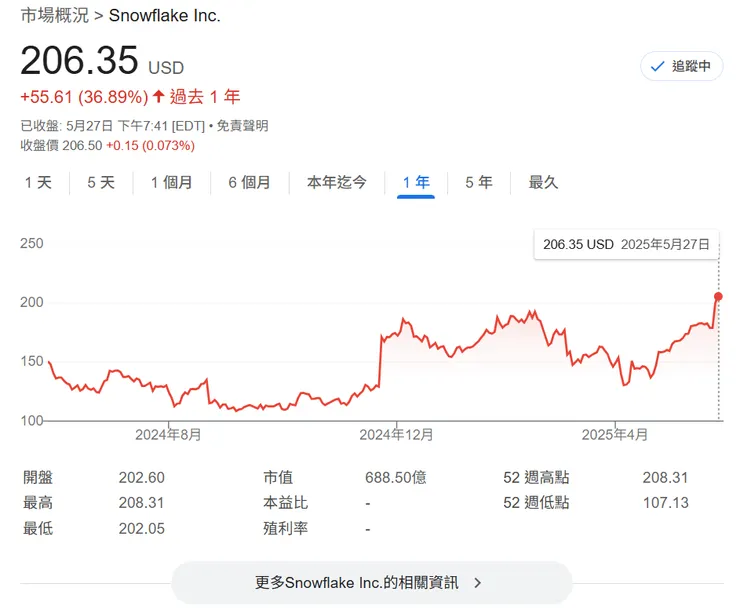Select the 1 天 time range tab
740x614 pixels.
tap(38, 183)
